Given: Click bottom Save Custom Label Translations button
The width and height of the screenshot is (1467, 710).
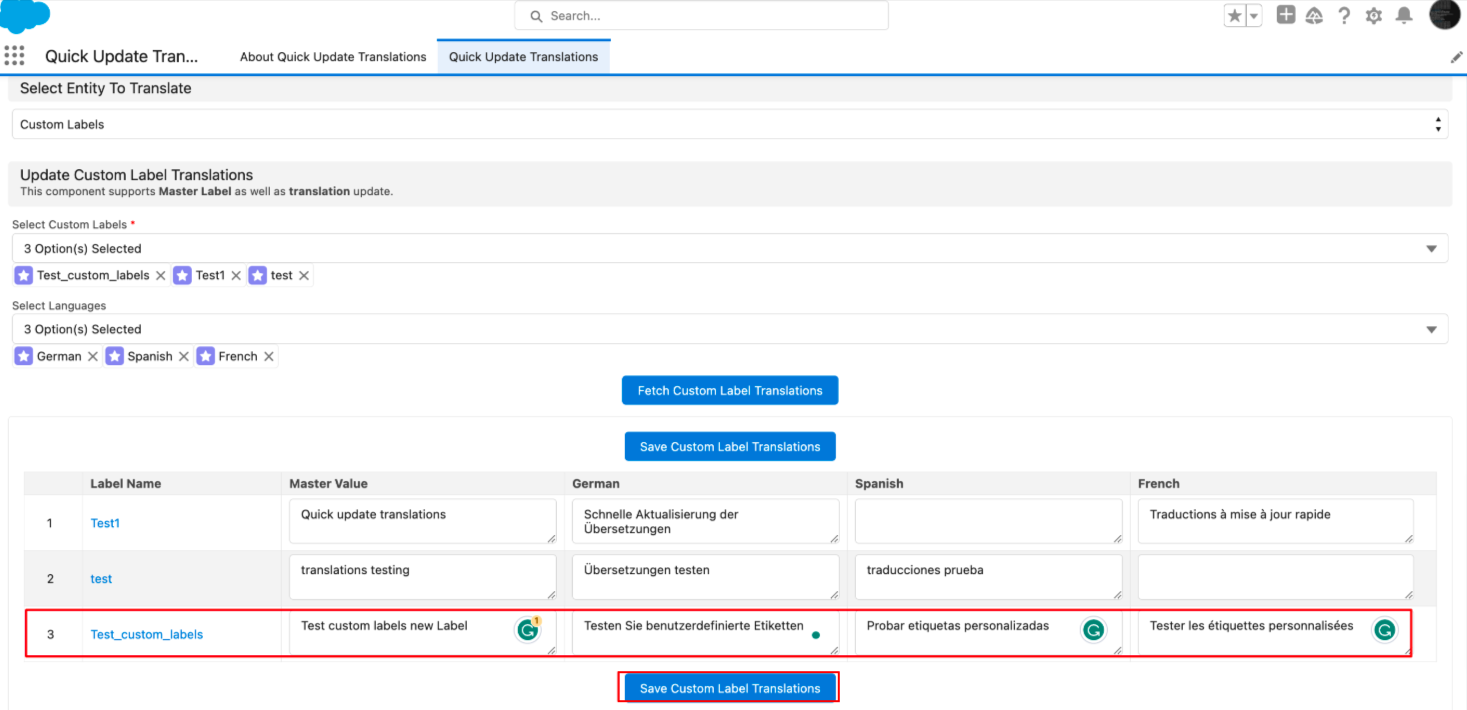Looking at the screenshot, I should (x=730, y=688).
